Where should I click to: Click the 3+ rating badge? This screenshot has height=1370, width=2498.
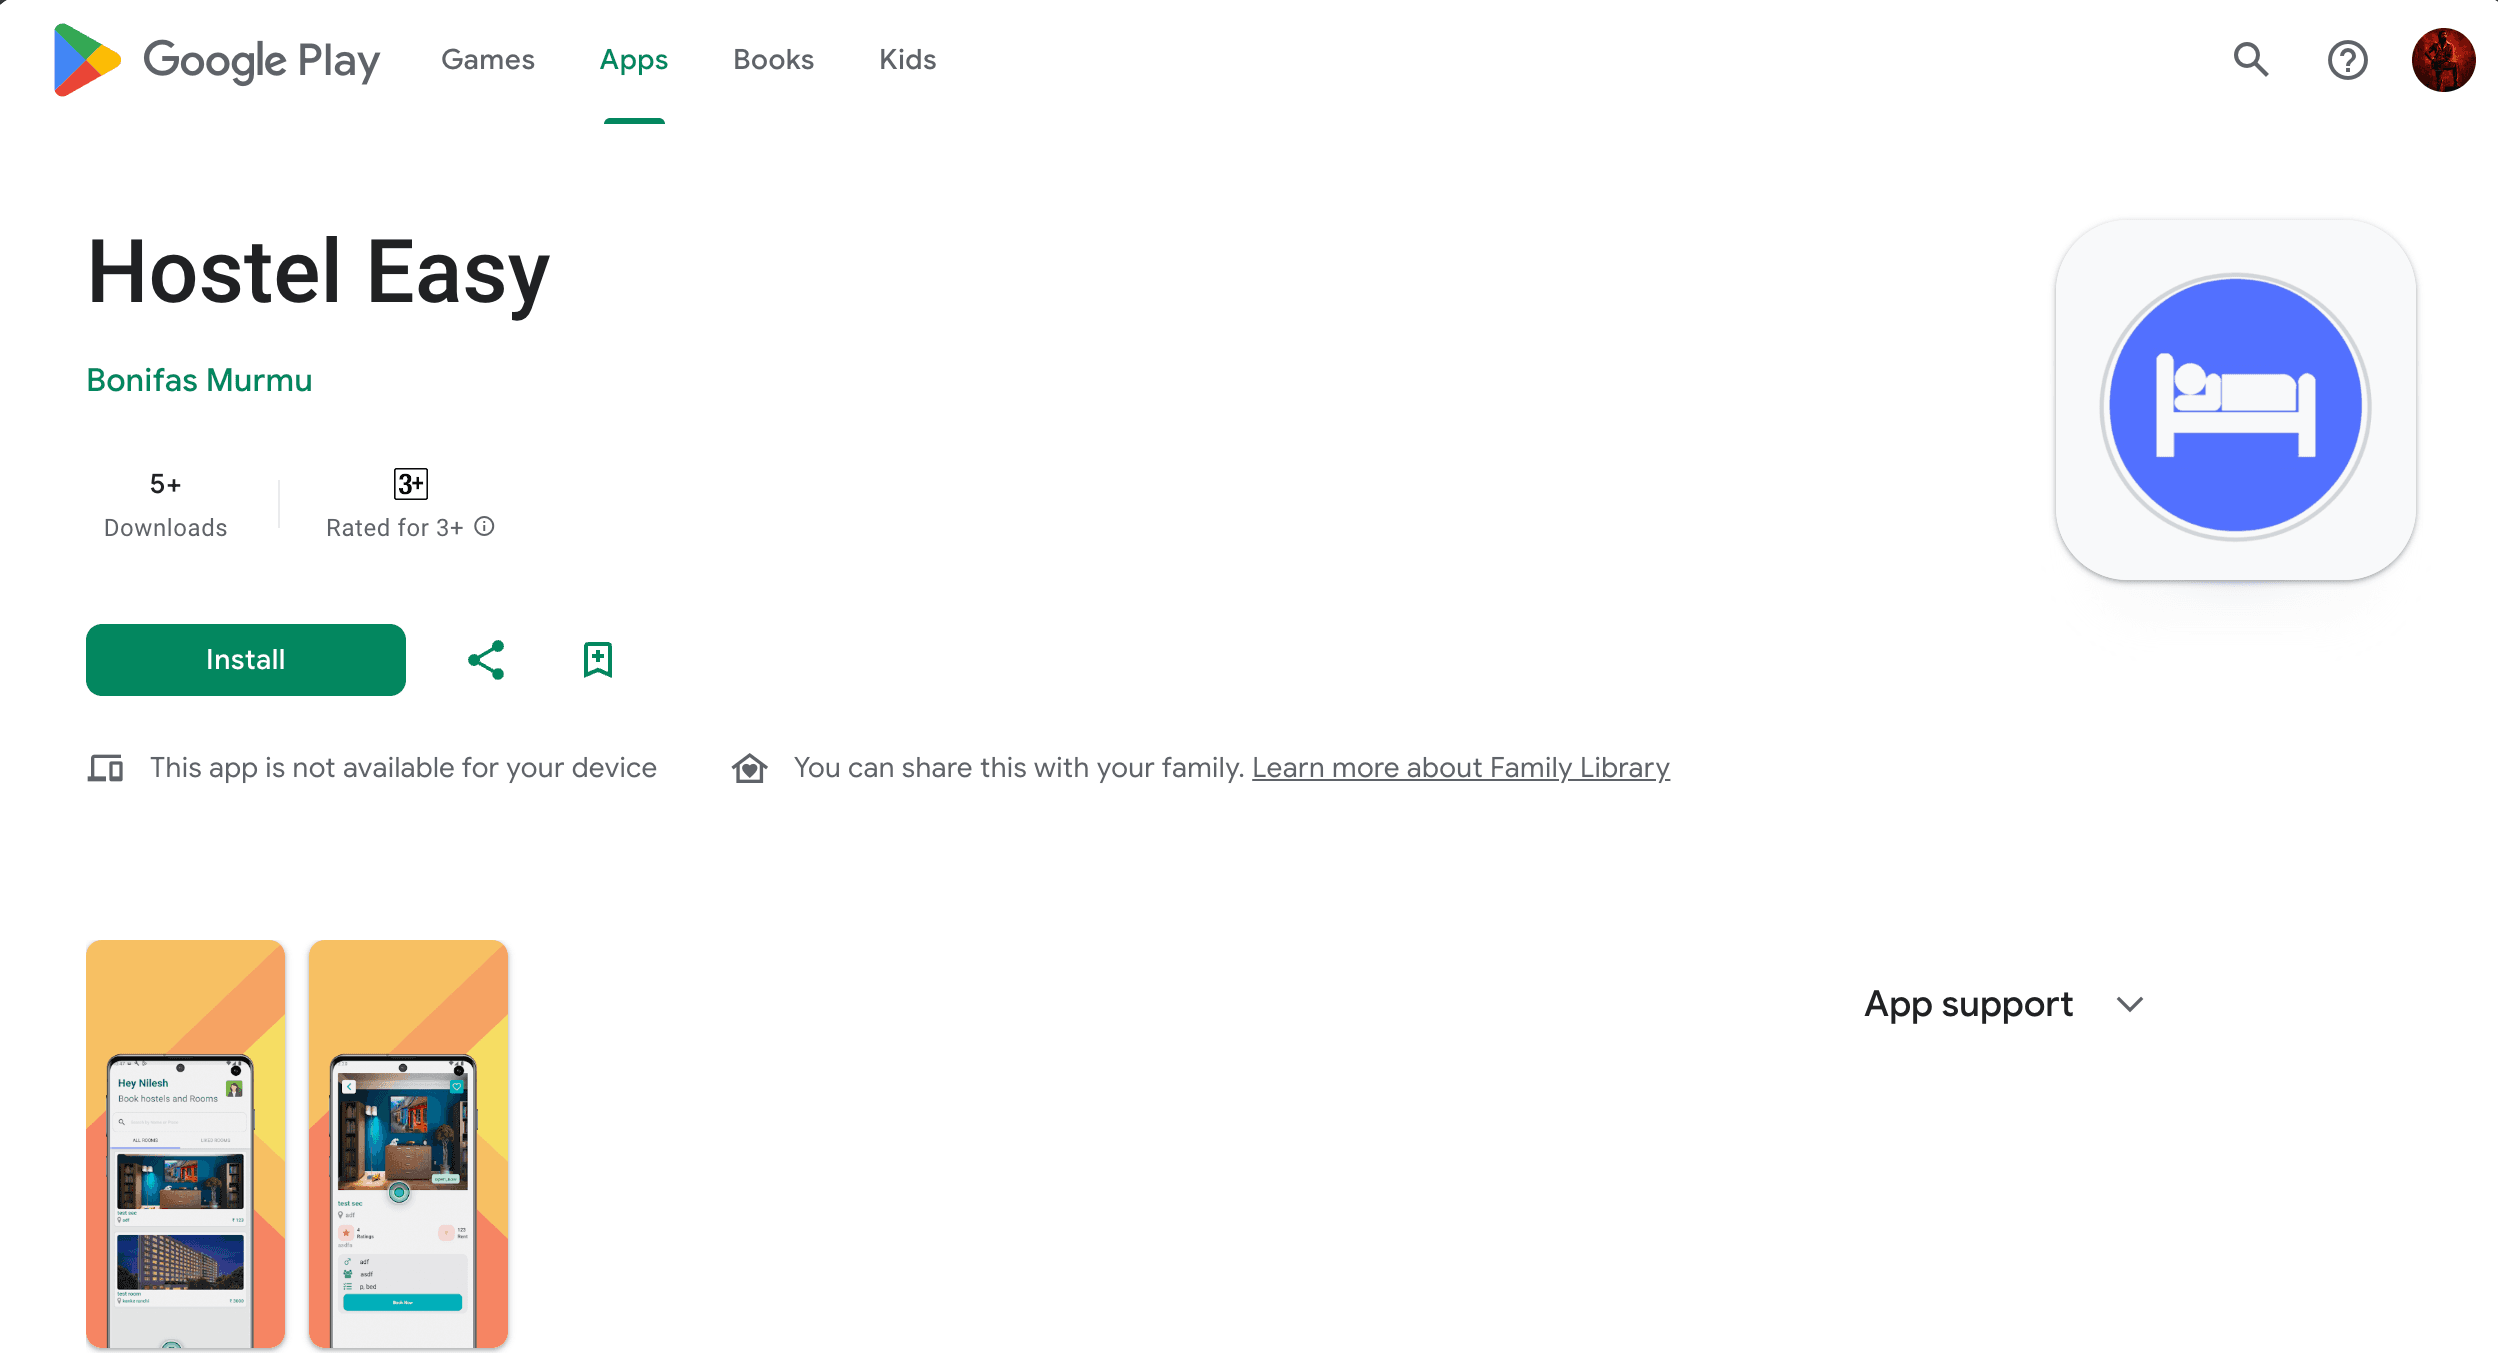pos(410,484)
